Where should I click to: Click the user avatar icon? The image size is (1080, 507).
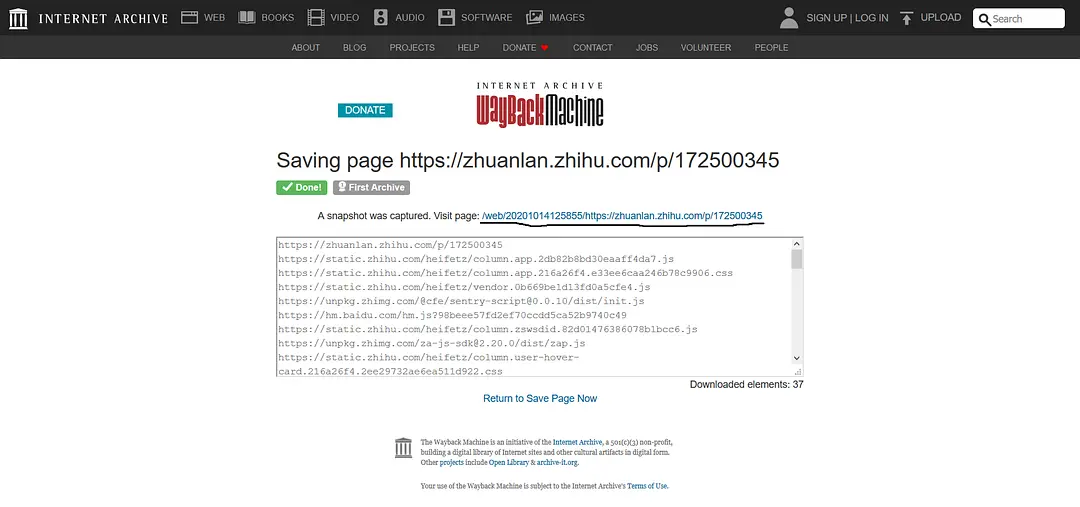(789, 17)
